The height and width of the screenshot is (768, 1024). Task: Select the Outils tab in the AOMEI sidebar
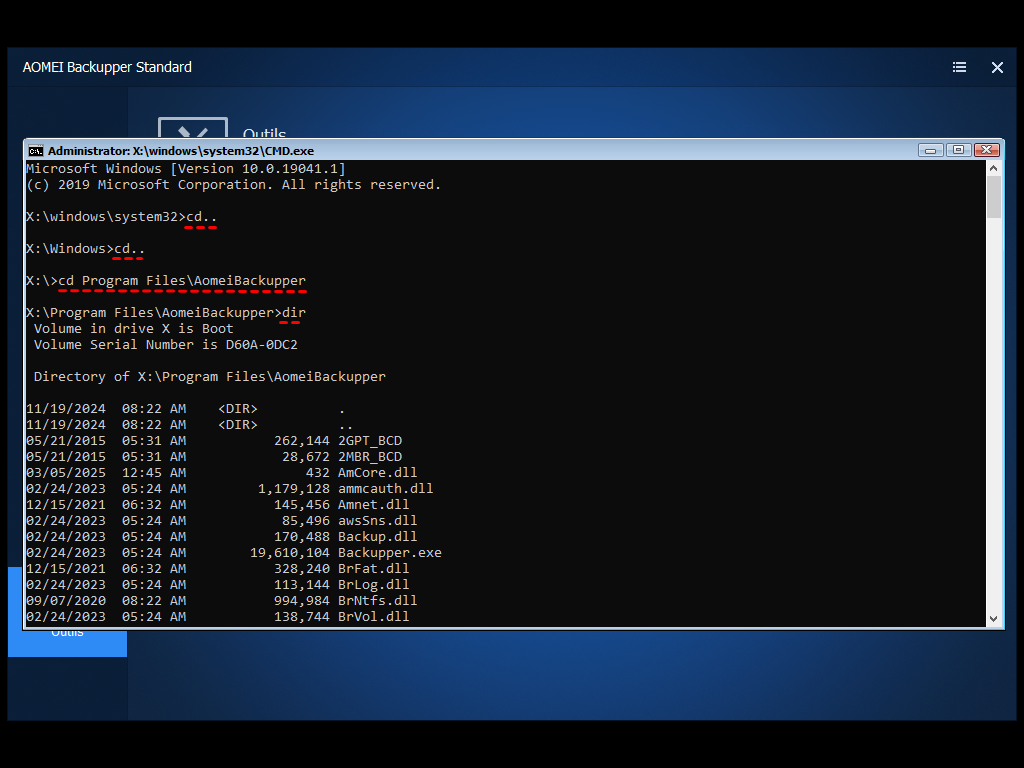67,643
